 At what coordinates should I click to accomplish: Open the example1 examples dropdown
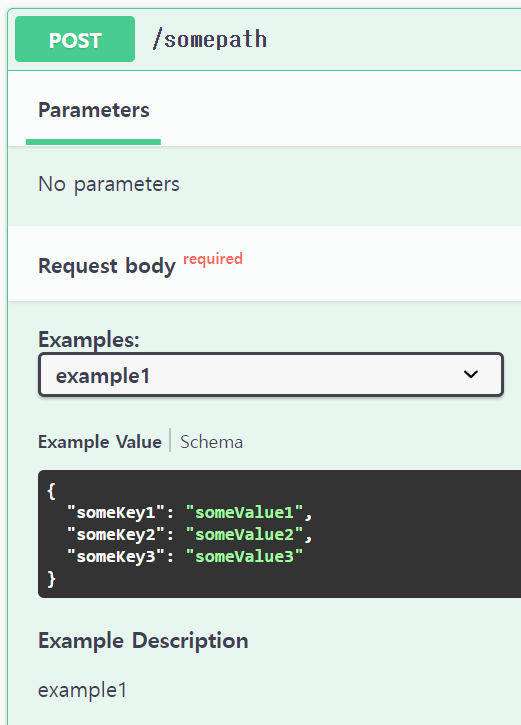pos(271,375)
